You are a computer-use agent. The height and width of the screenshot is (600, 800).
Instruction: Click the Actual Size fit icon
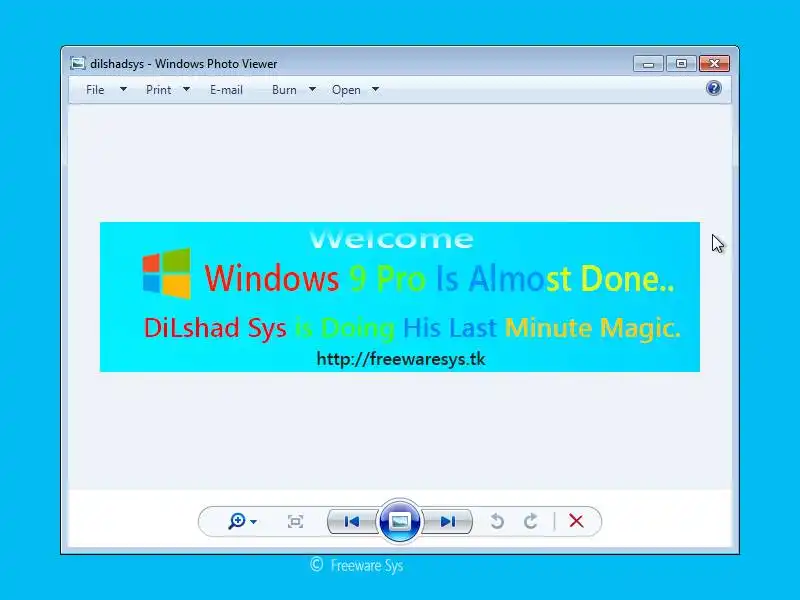(295, 521)
